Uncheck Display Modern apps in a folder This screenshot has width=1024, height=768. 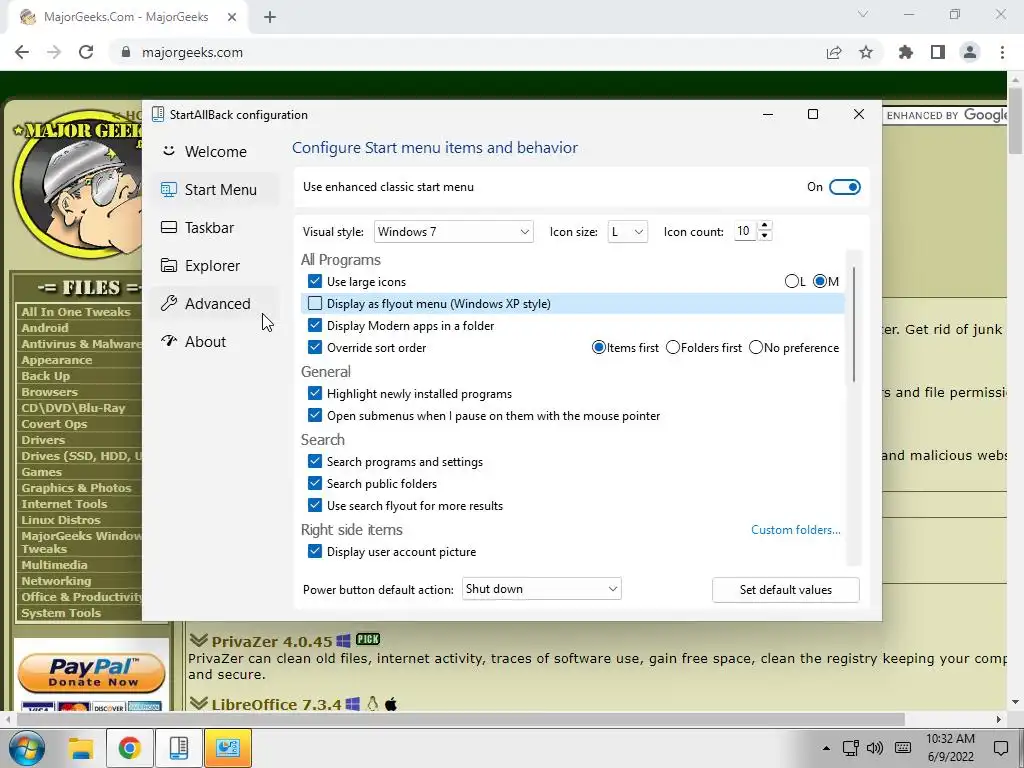coord(315,325)
